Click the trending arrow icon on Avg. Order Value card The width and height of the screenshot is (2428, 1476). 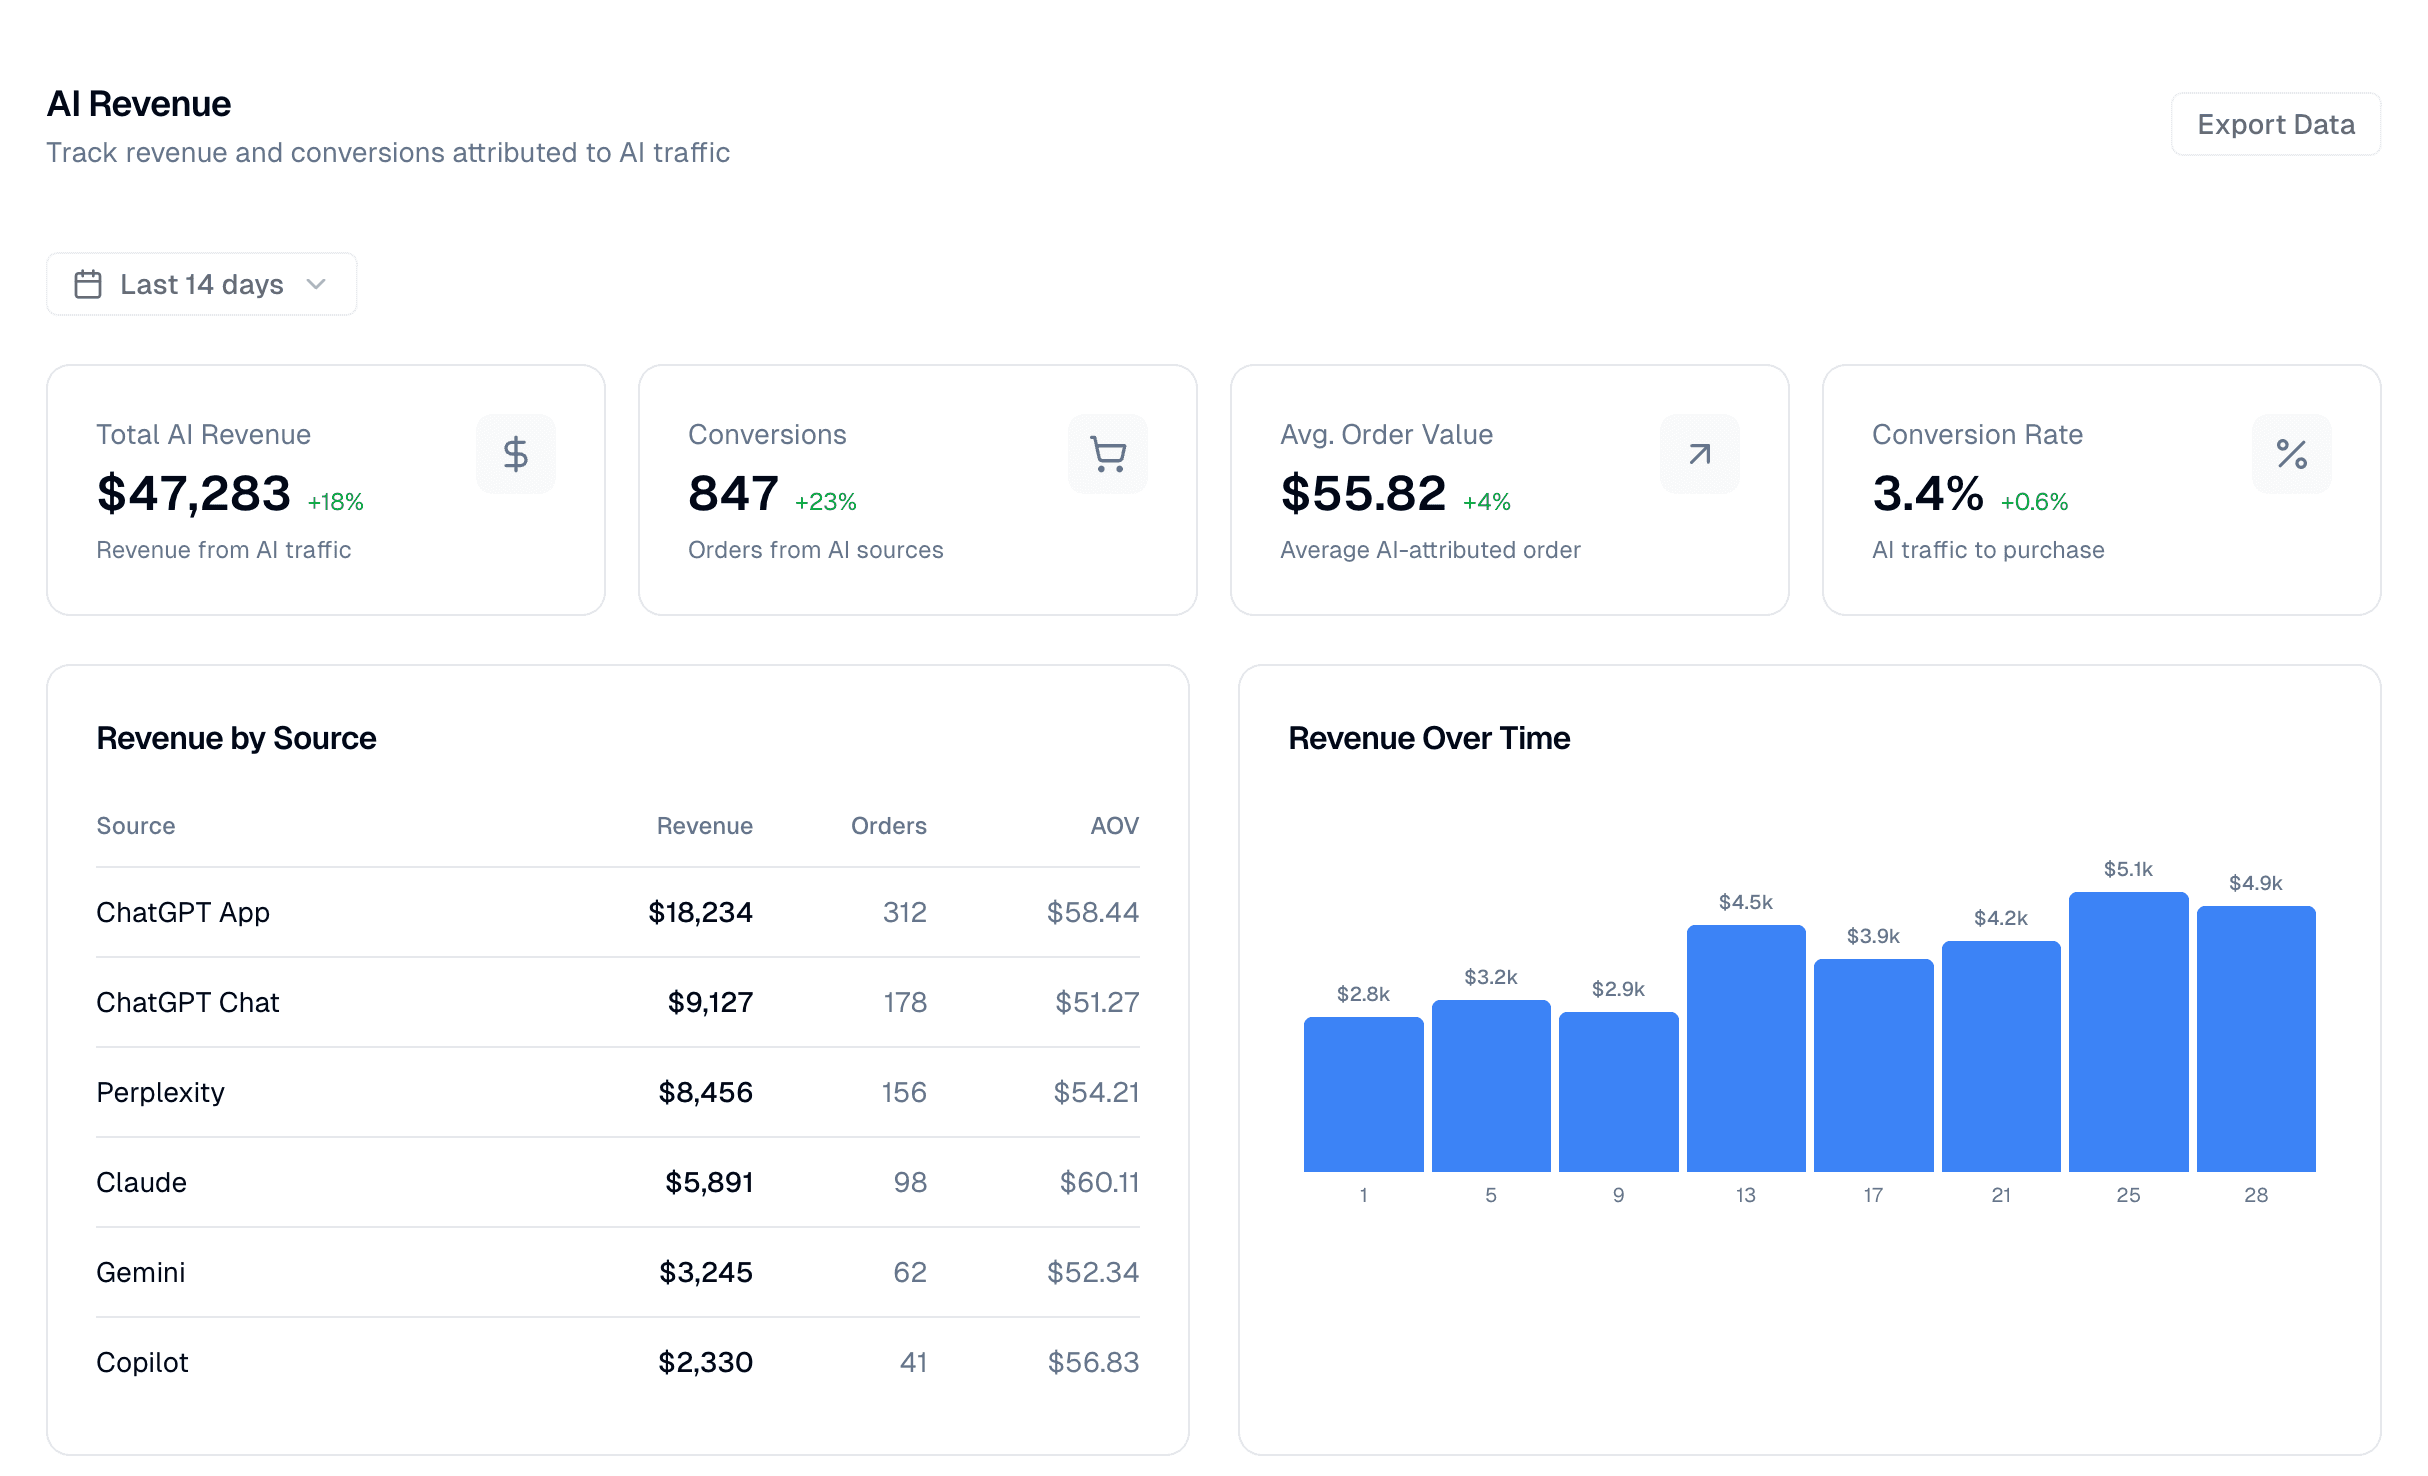(x=1698, y=454)
